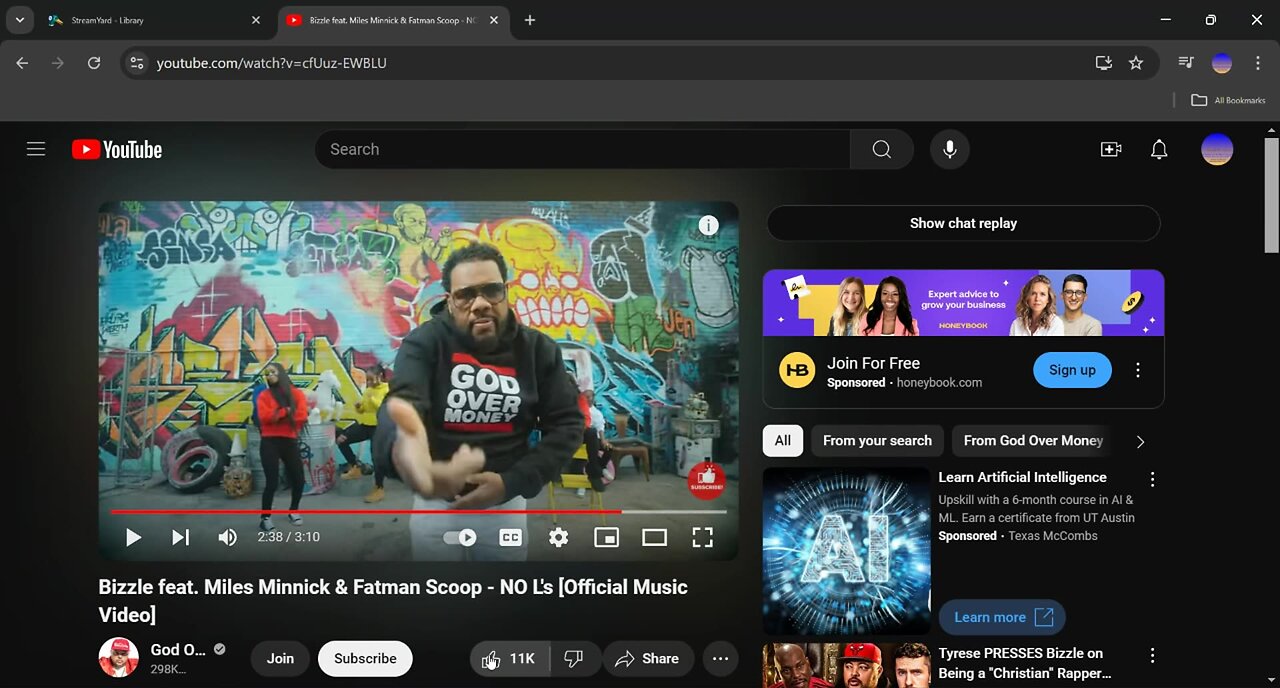Screen dimensions: 1280x688
Task: Open the Tyrese PRESSES Bizzle video title
Action: click(1025, 663)
